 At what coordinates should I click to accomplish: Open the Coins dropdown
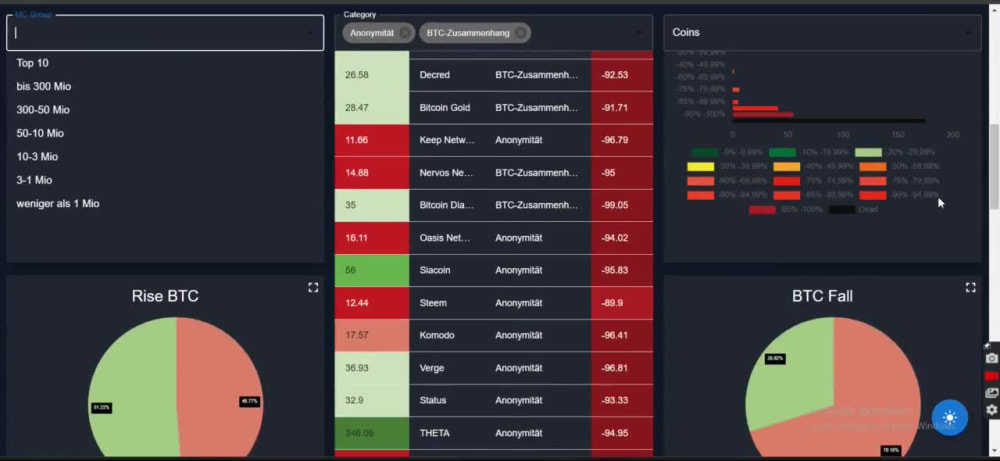[823, 33]
